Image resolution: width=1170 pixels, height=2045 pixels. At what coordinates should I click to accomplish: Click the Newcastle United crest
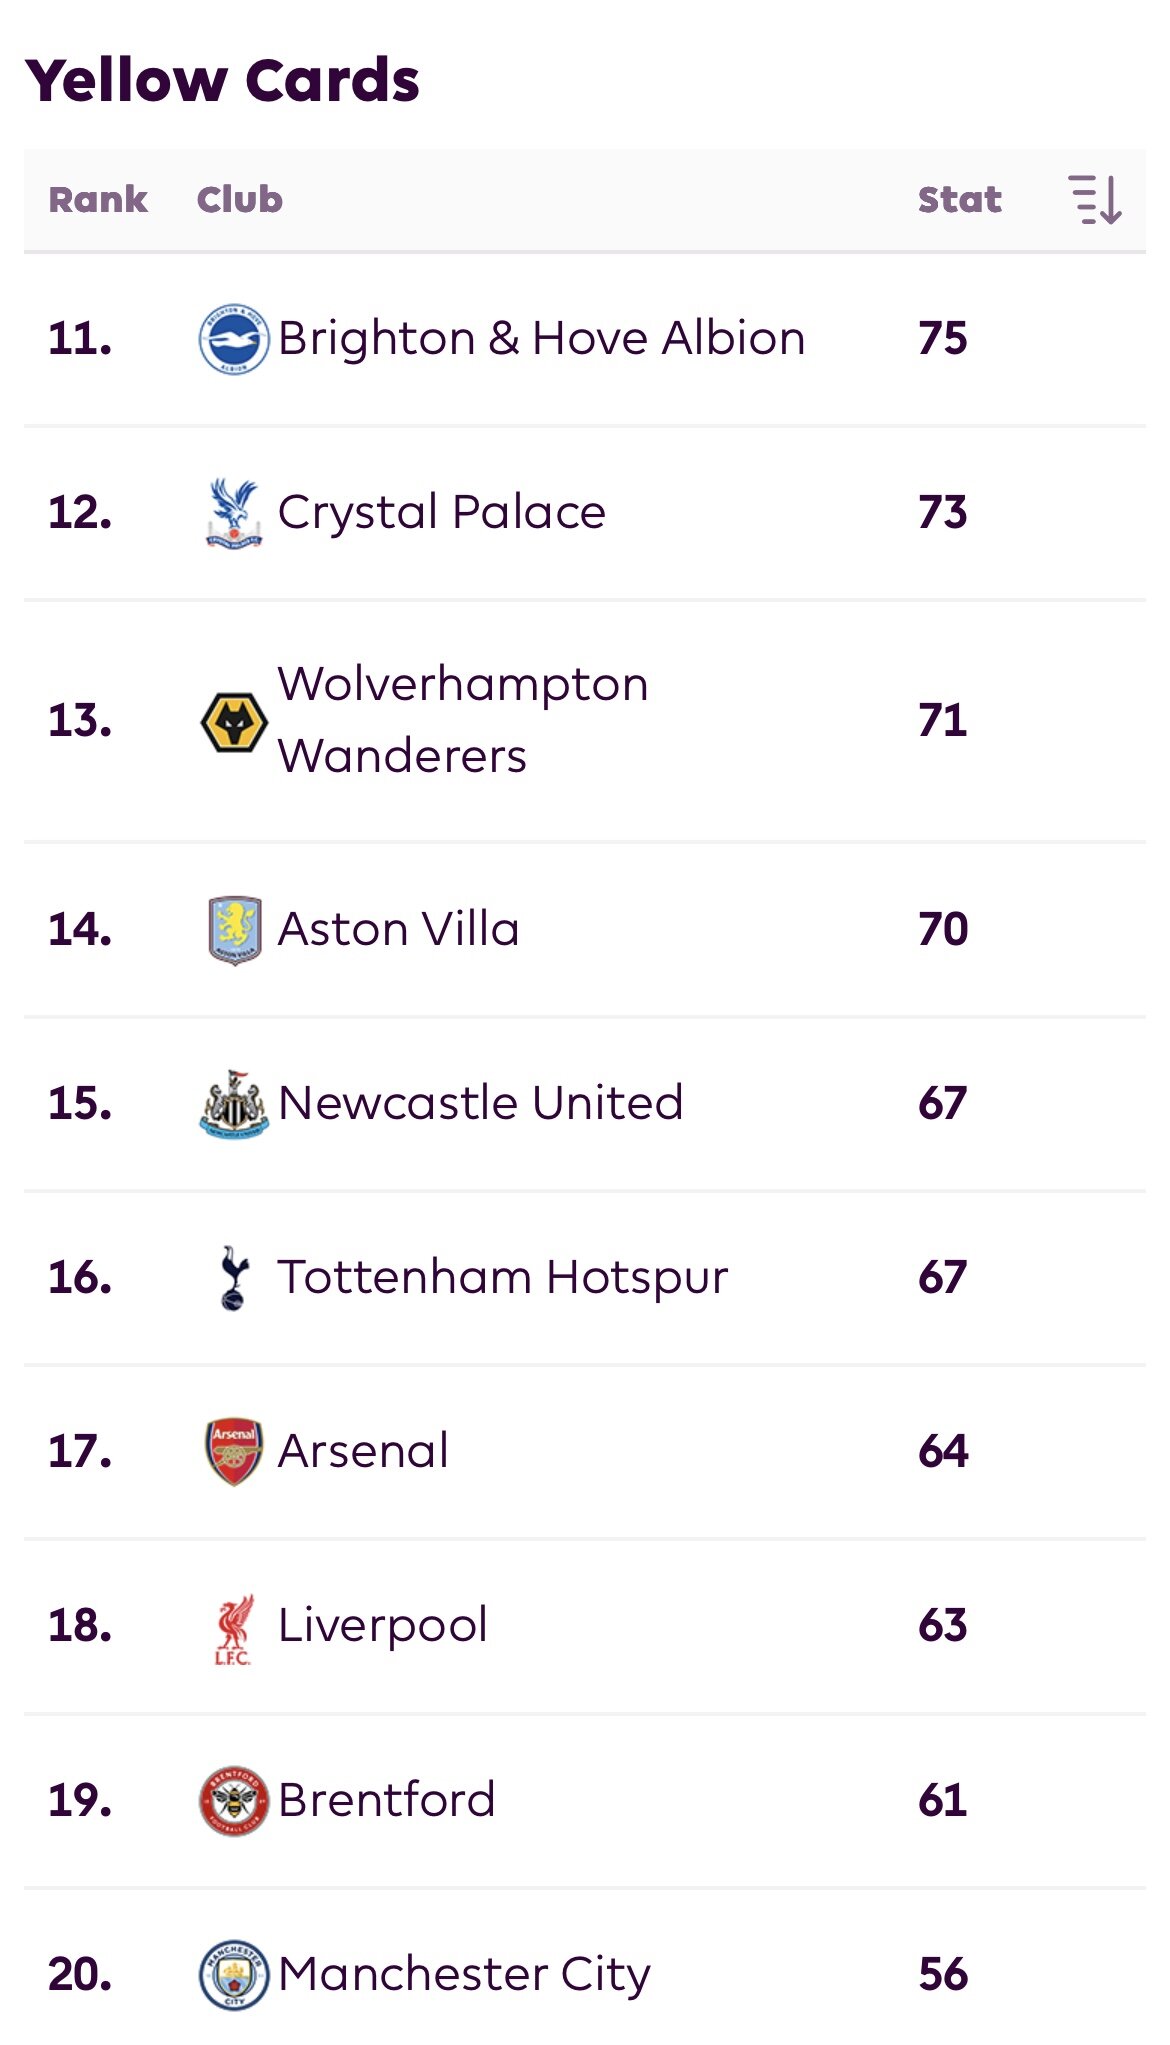point(234,1104)
